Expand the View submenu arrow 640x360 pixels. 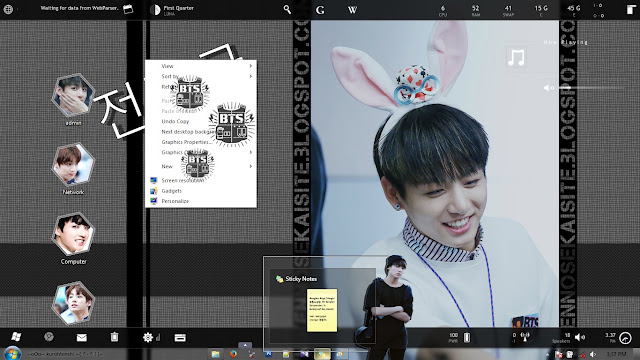pos(251,66)
